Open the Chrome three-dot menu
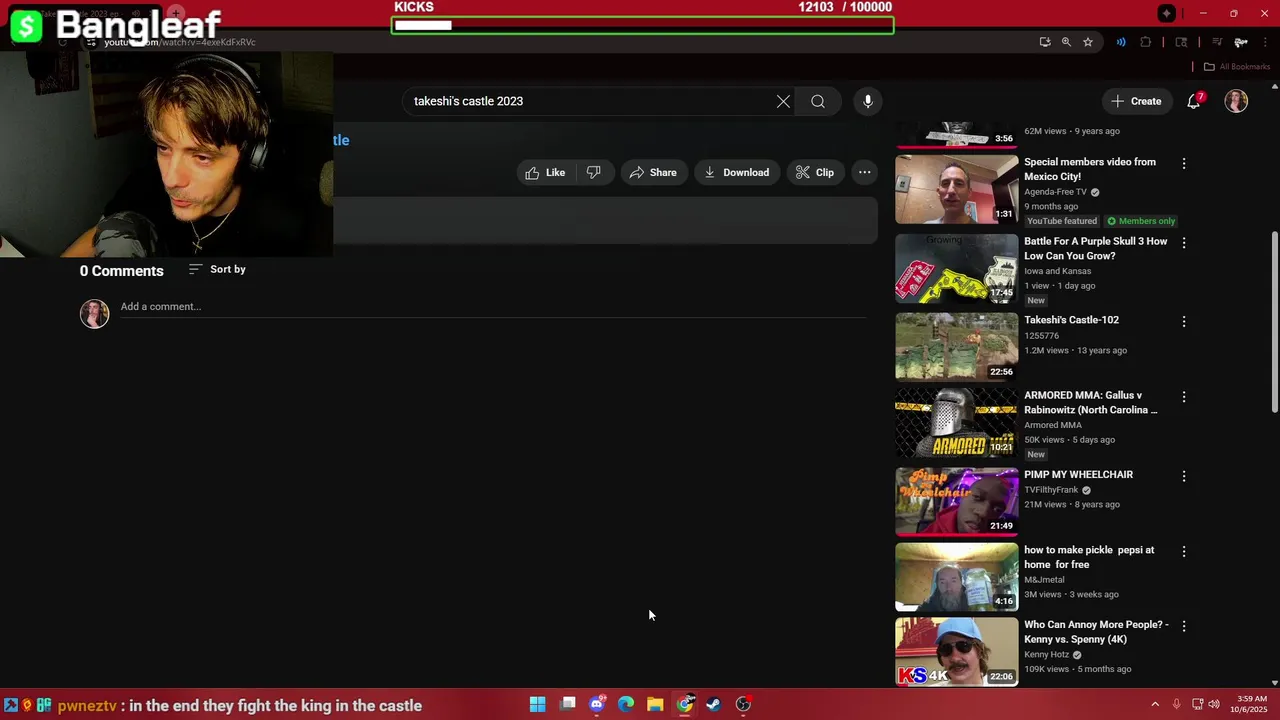This screenshot has height=720, width=1280. click(x=1266, y=42)
